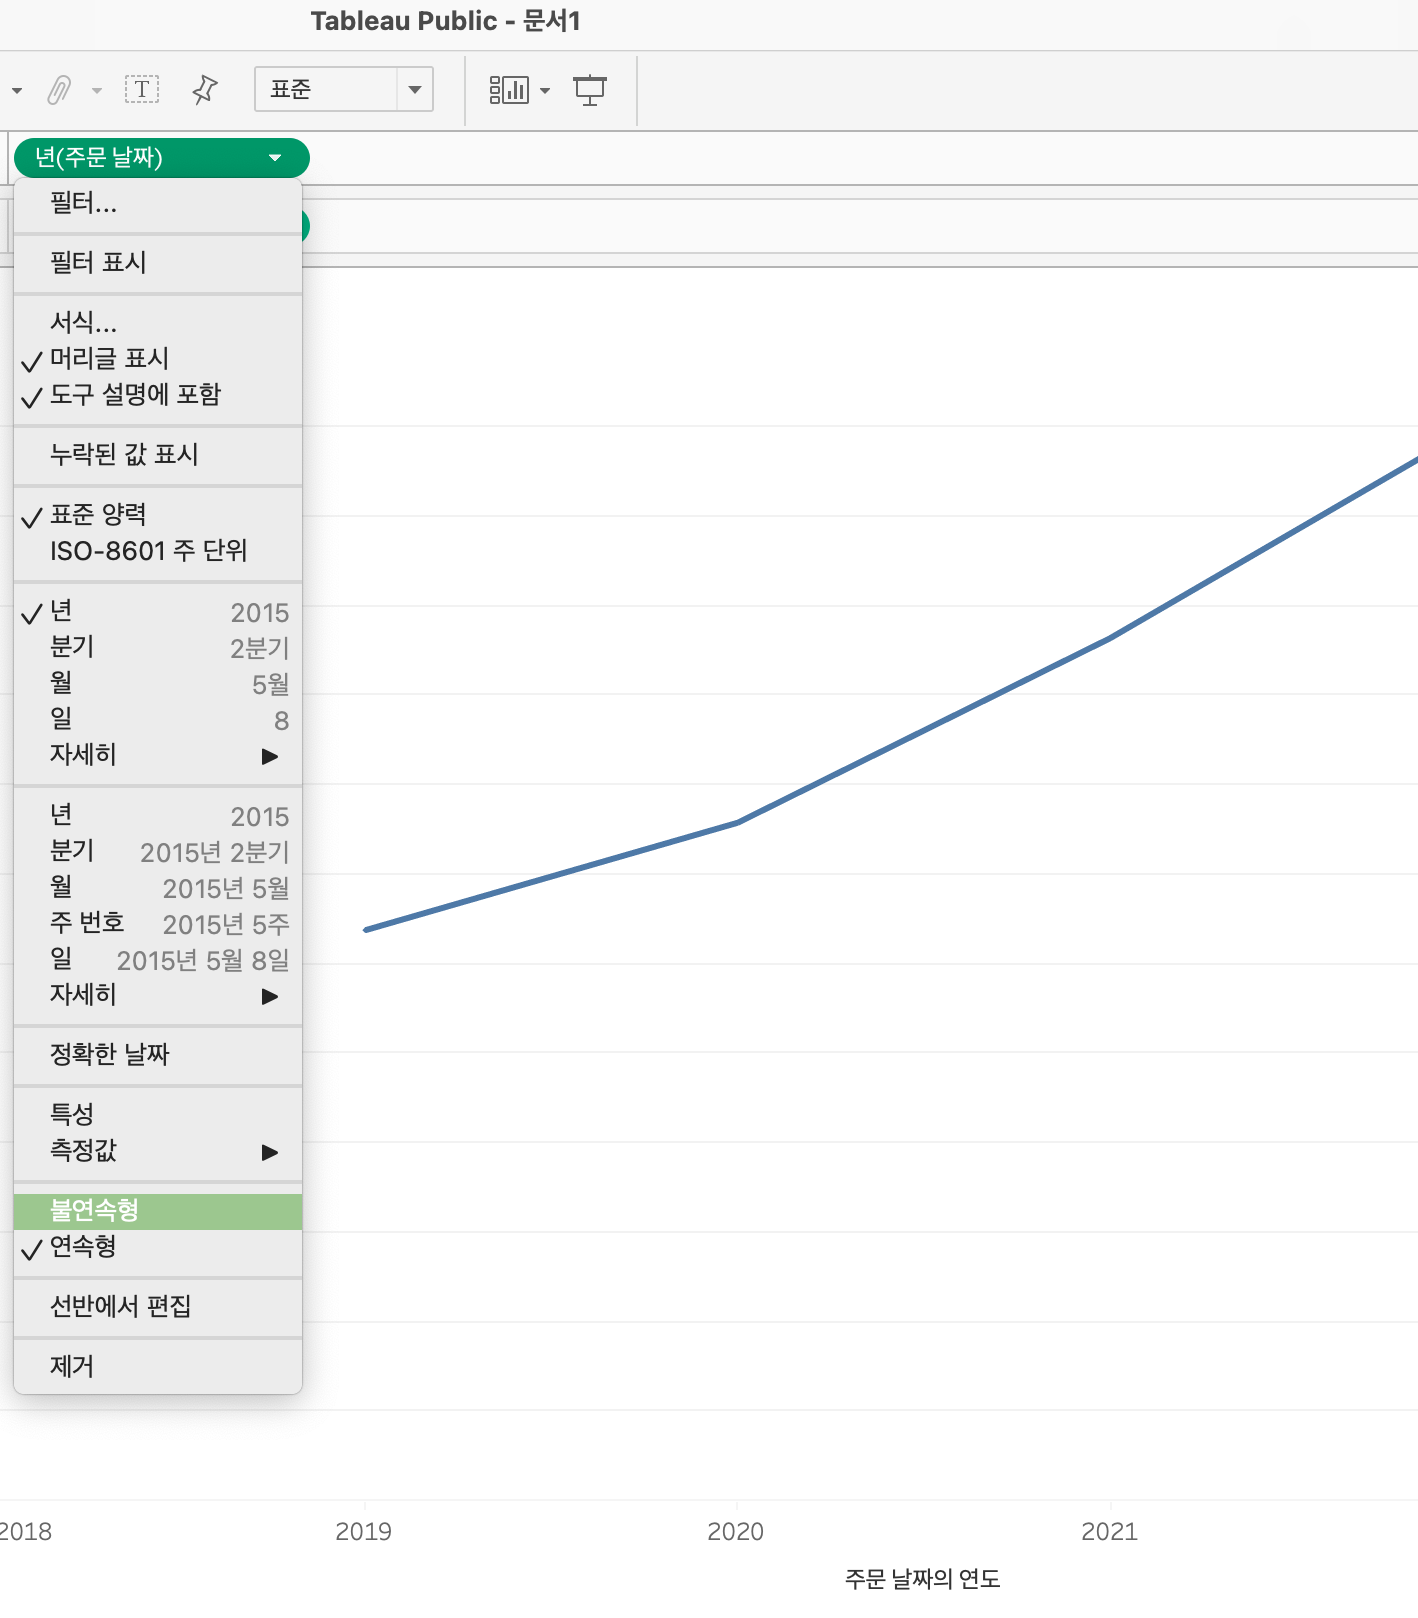
Task: Open the paperclip icon dropdown arrow
Action: coord(97,91)
